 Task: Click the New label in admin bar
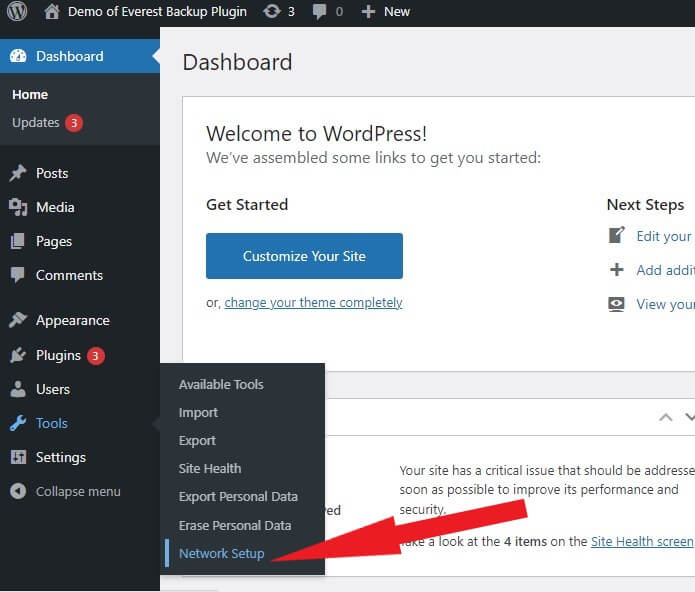(397, 12)
